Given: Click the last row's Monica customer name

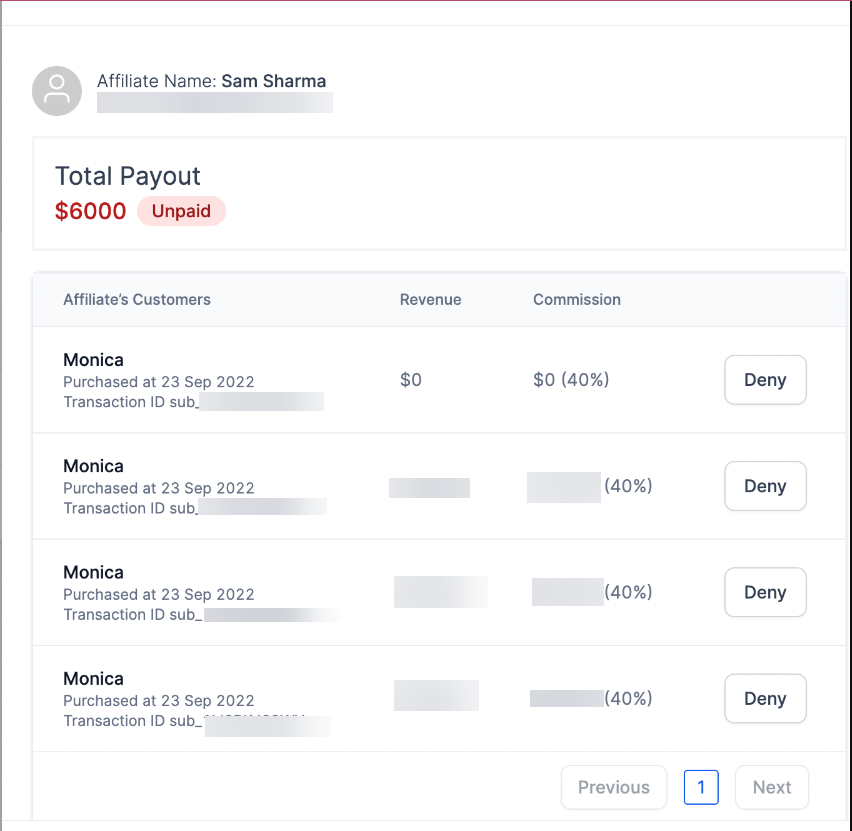Looking at the screenshot, I should click(93, 678).
